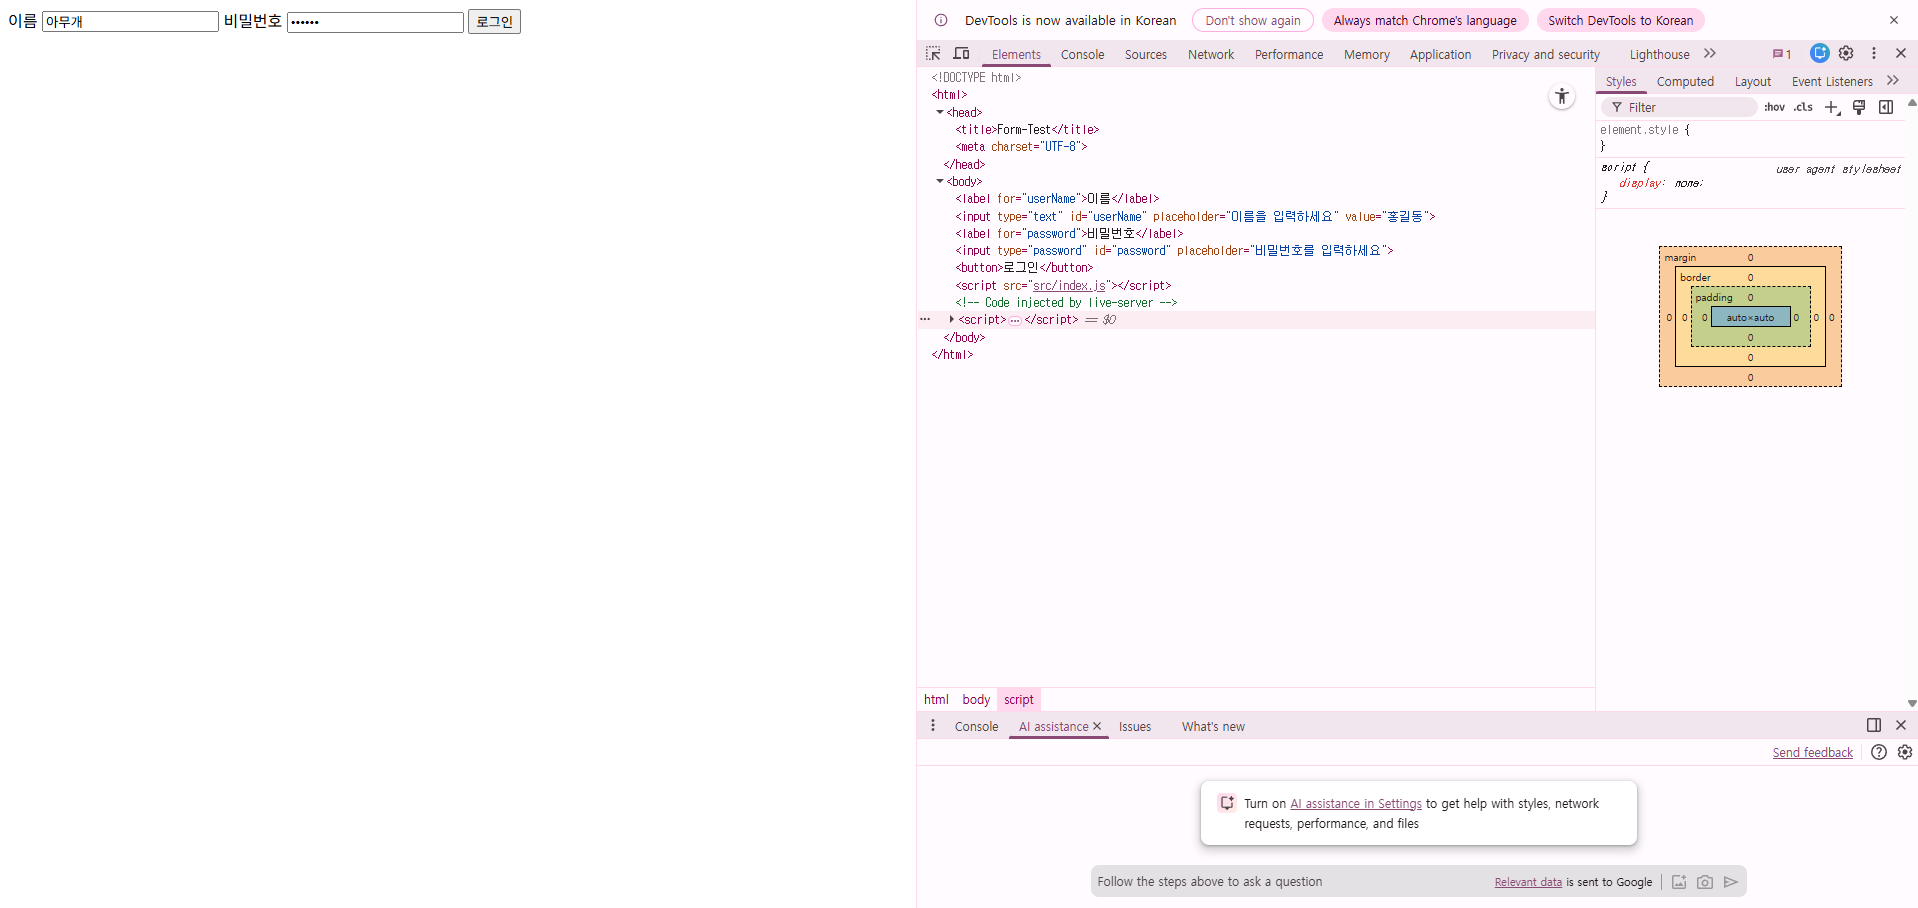Screen dimensions: 1918x908
Task: Activate the inspect element picker icon
Action: click(x=933, y=54)
